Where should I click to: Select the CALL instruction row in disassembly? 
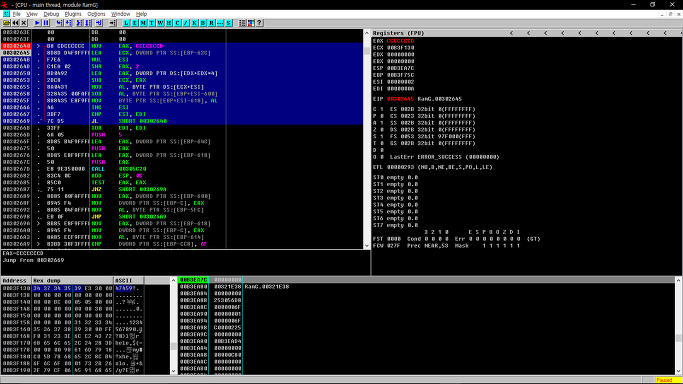pos(182,169)
